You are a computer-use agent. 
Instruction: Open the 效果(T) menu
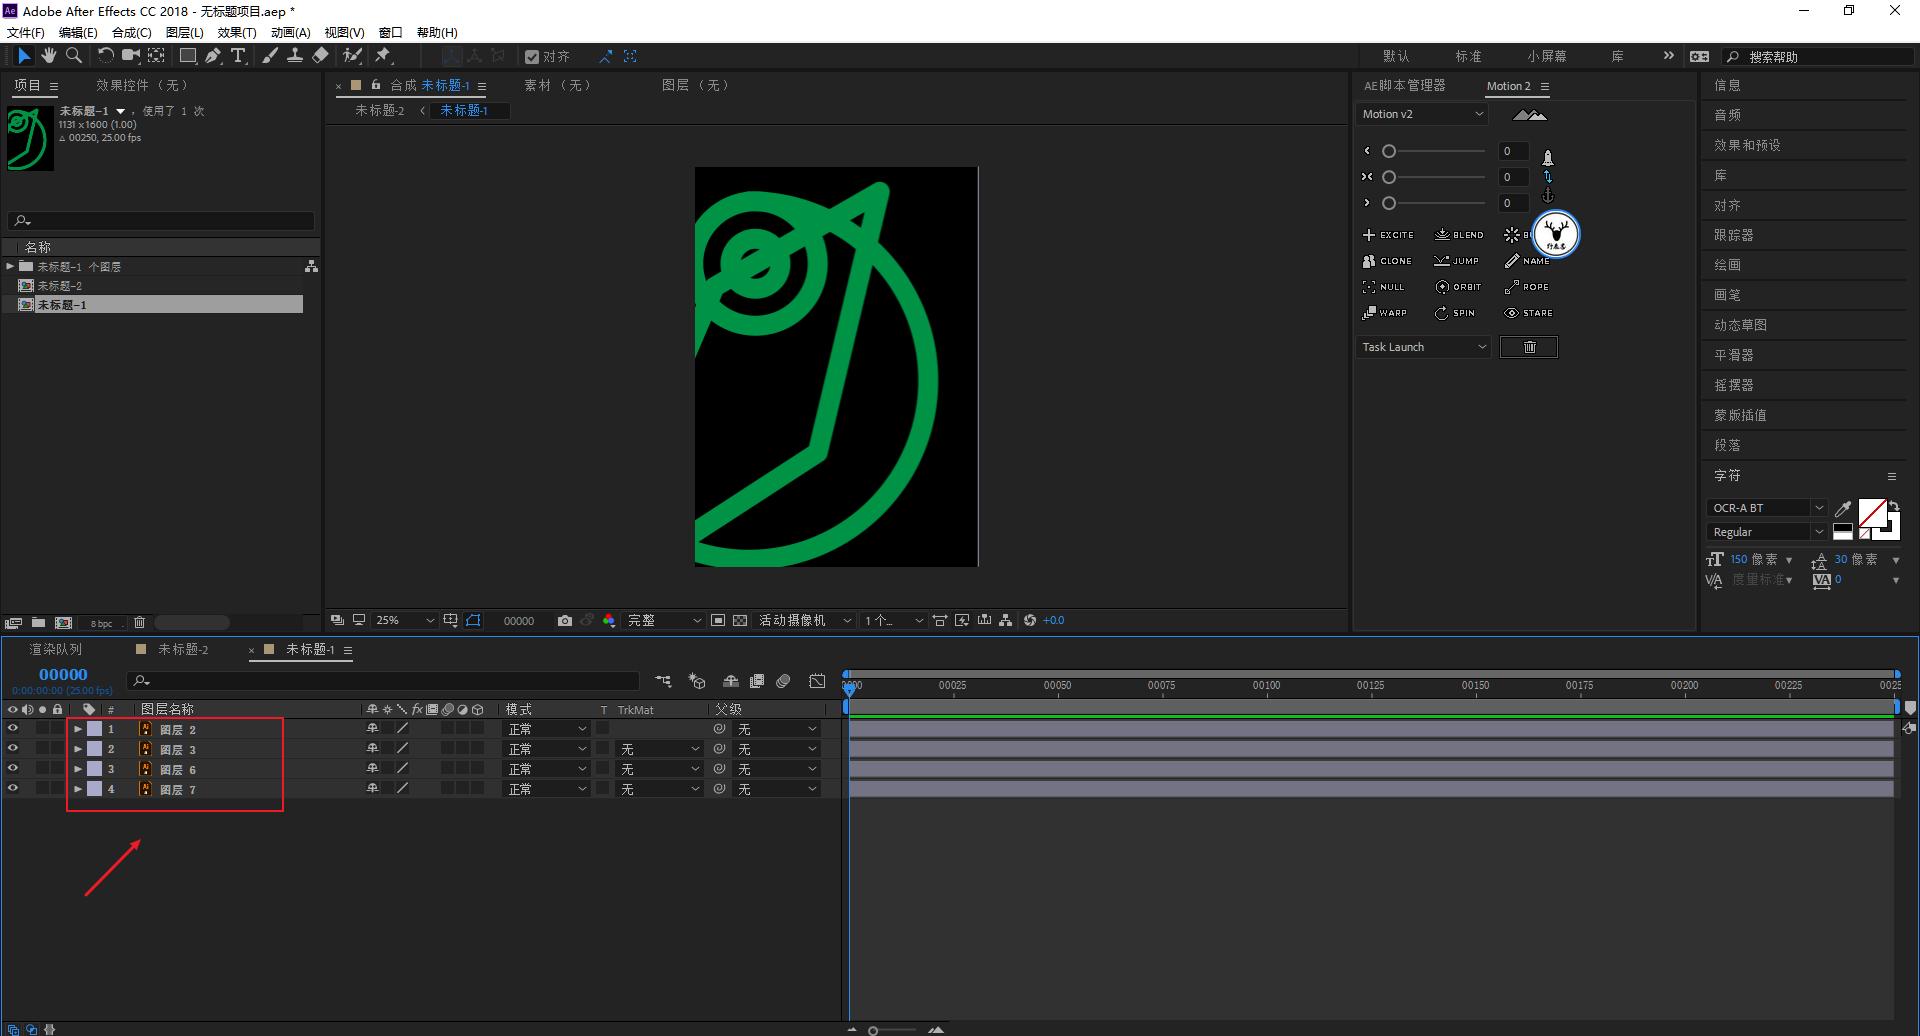[237, 32]
